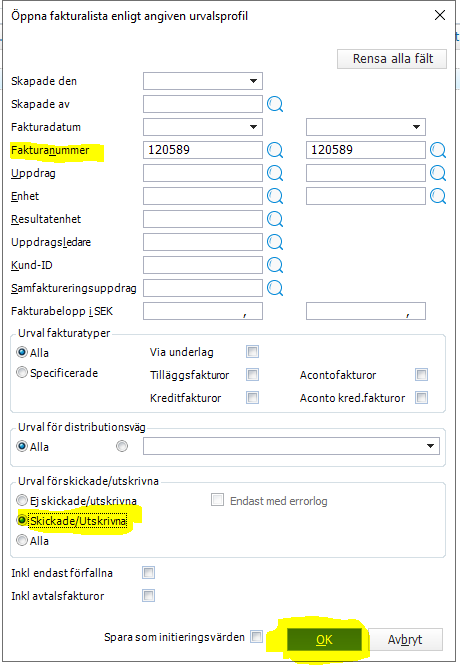Open the second Fakturadatum dropdown
The image size is (460, 670).
416,127
